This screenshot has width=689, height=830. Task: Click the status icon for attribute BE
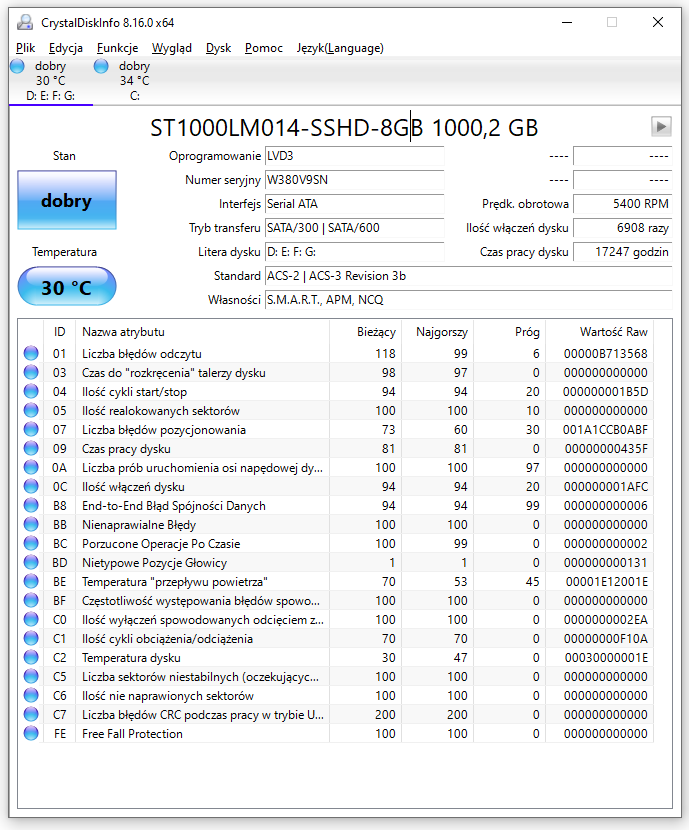(31, 582)
